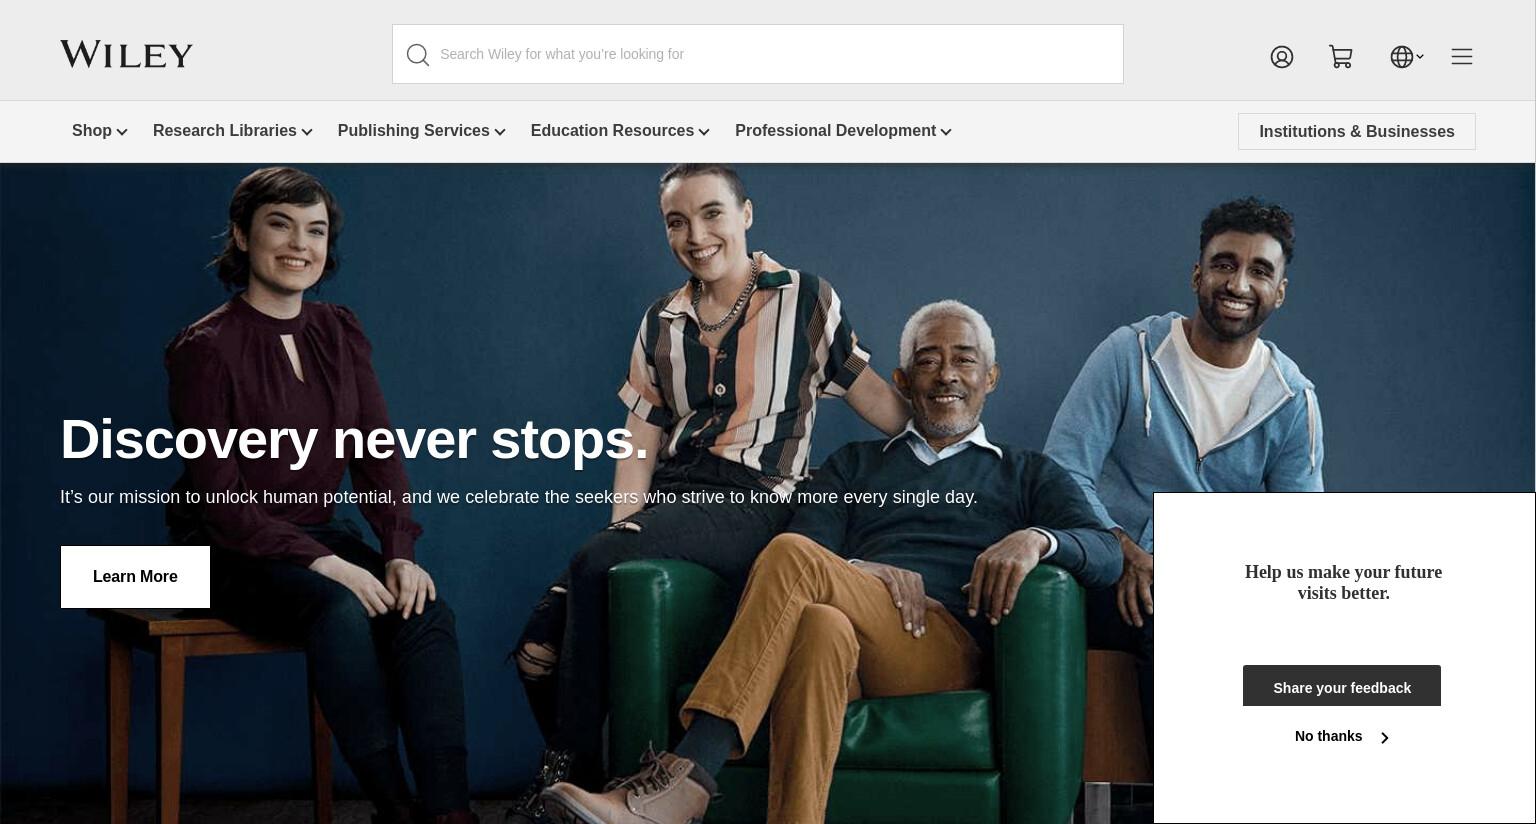Viewport: 1536px width, 824px height.
Task: Click the arrow next to No thanks
Action: pos(1385,738)
